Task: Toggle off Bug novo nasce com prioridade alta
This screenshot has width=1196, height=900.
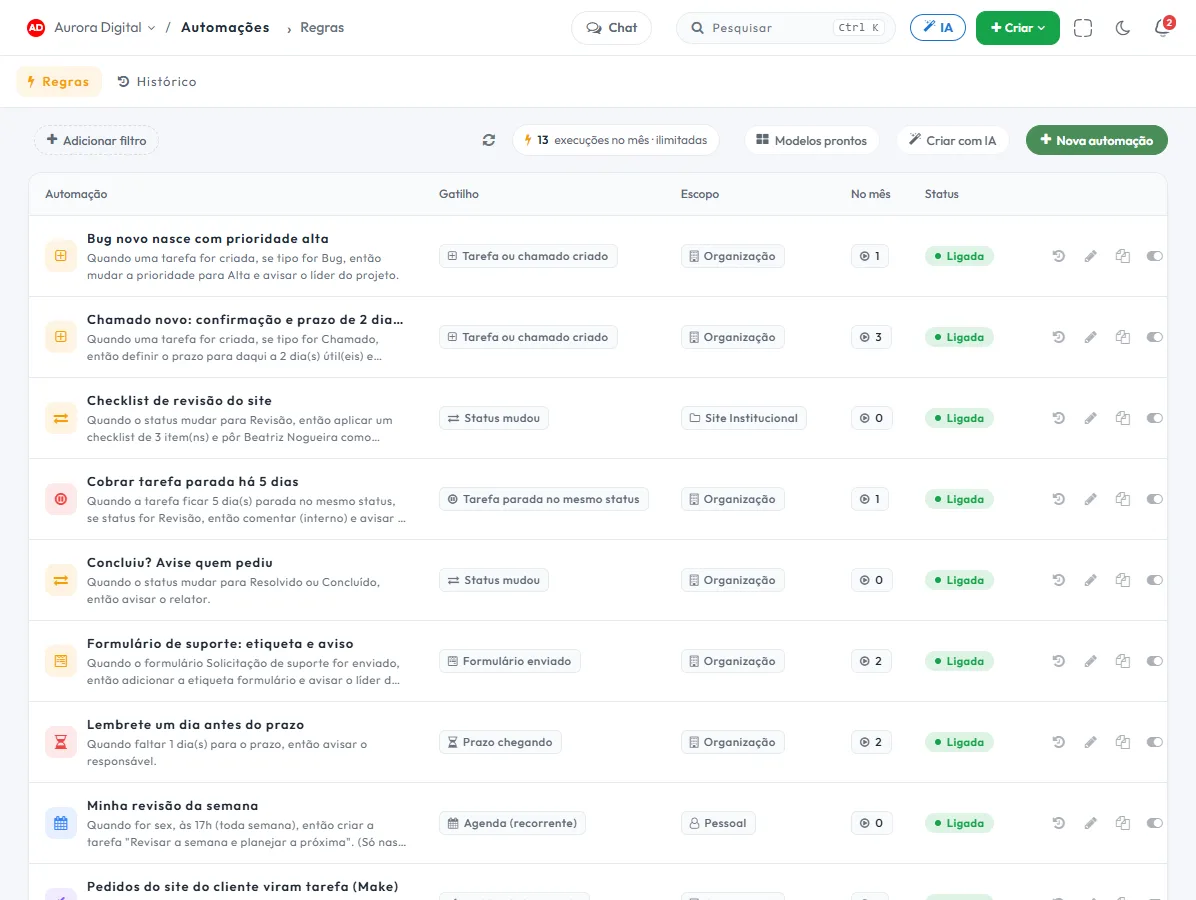Action: pos(1155,256)
